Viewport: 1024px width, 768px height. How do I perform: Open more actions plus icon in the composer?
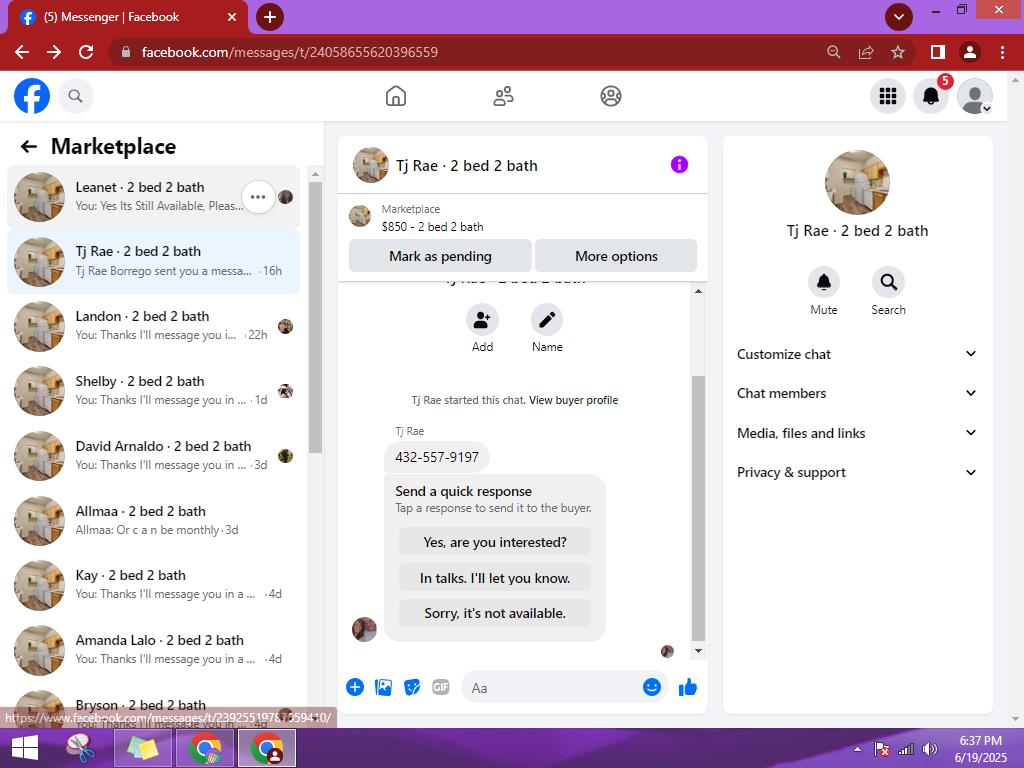355,687
